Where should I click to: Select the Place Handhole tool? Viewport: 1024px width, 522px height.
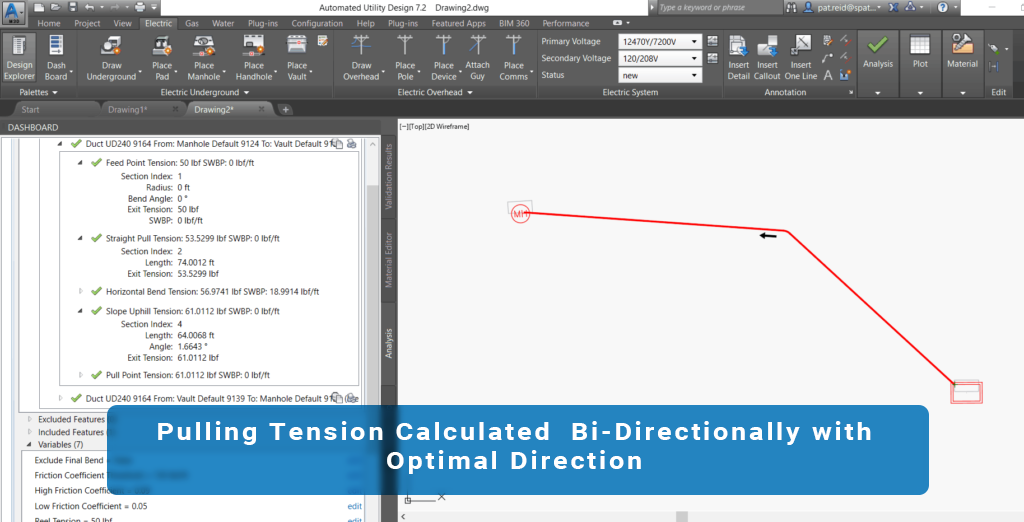[x=254, y=58]
